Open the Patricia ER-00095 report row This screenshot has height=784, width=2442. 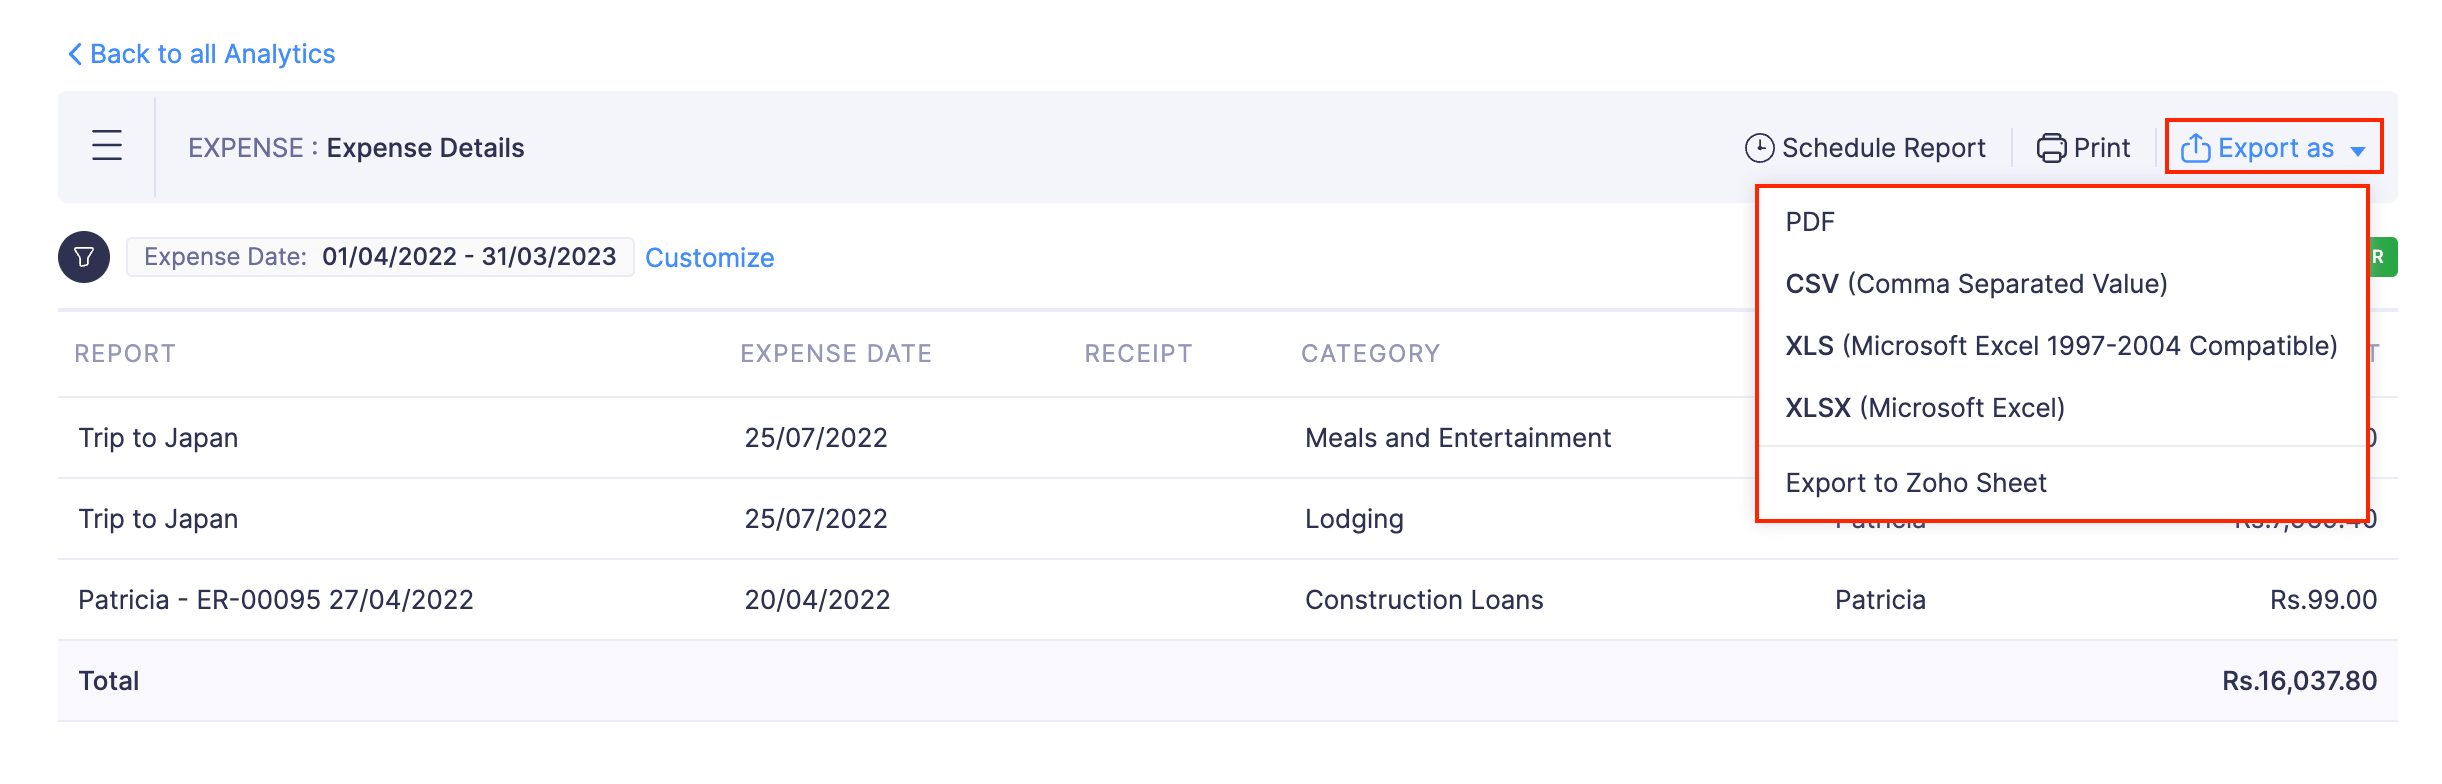pyautogui.click(x=276, y=600)
